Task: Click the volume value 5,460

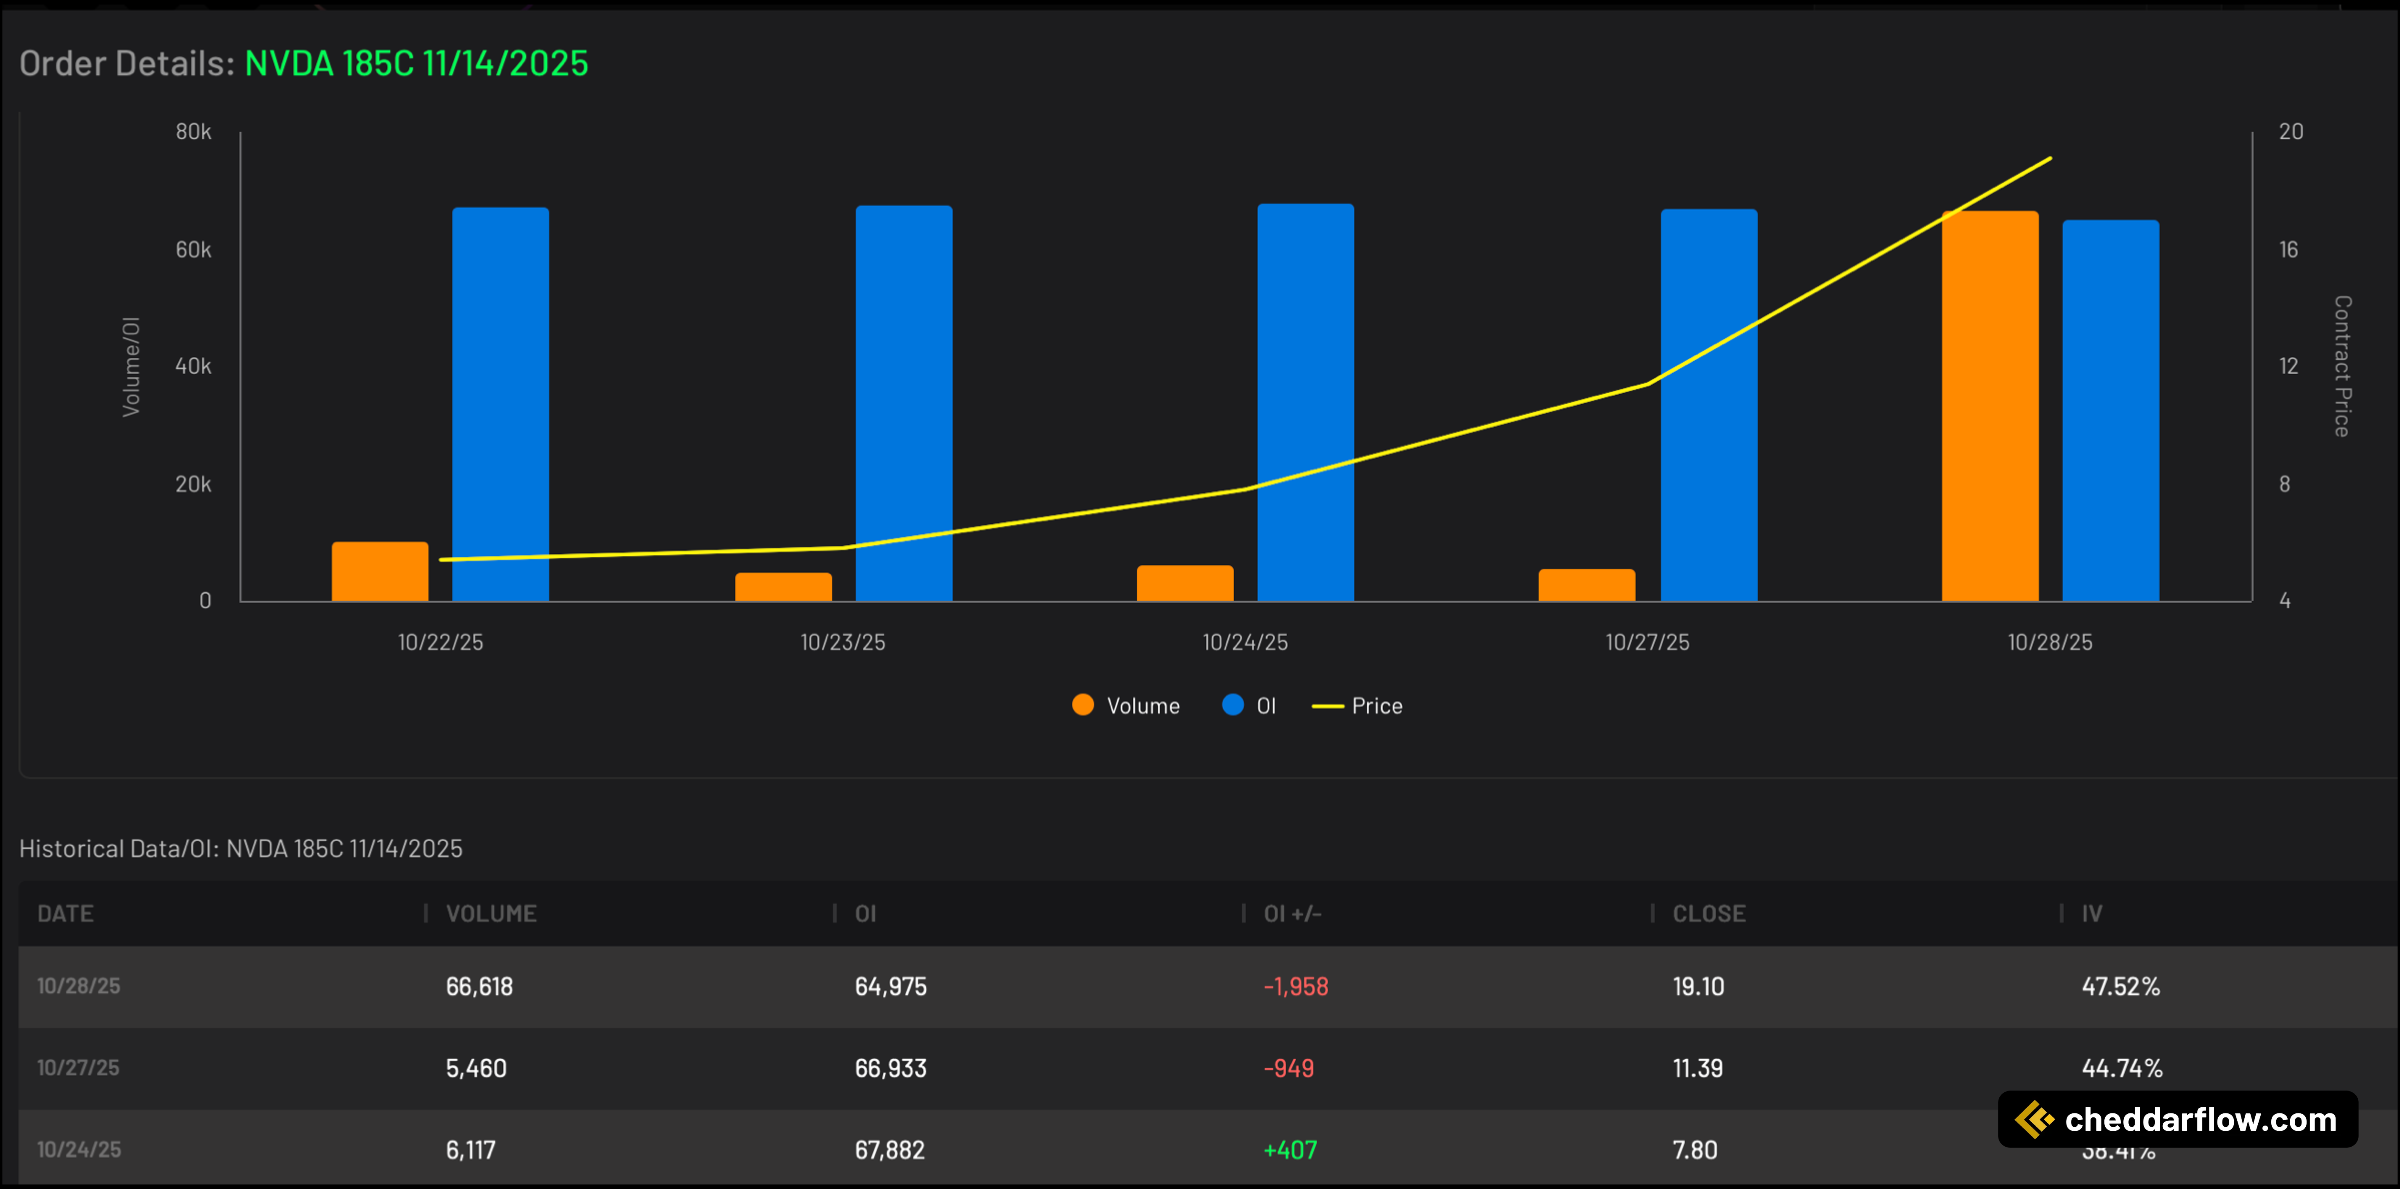Action: 477,1069
